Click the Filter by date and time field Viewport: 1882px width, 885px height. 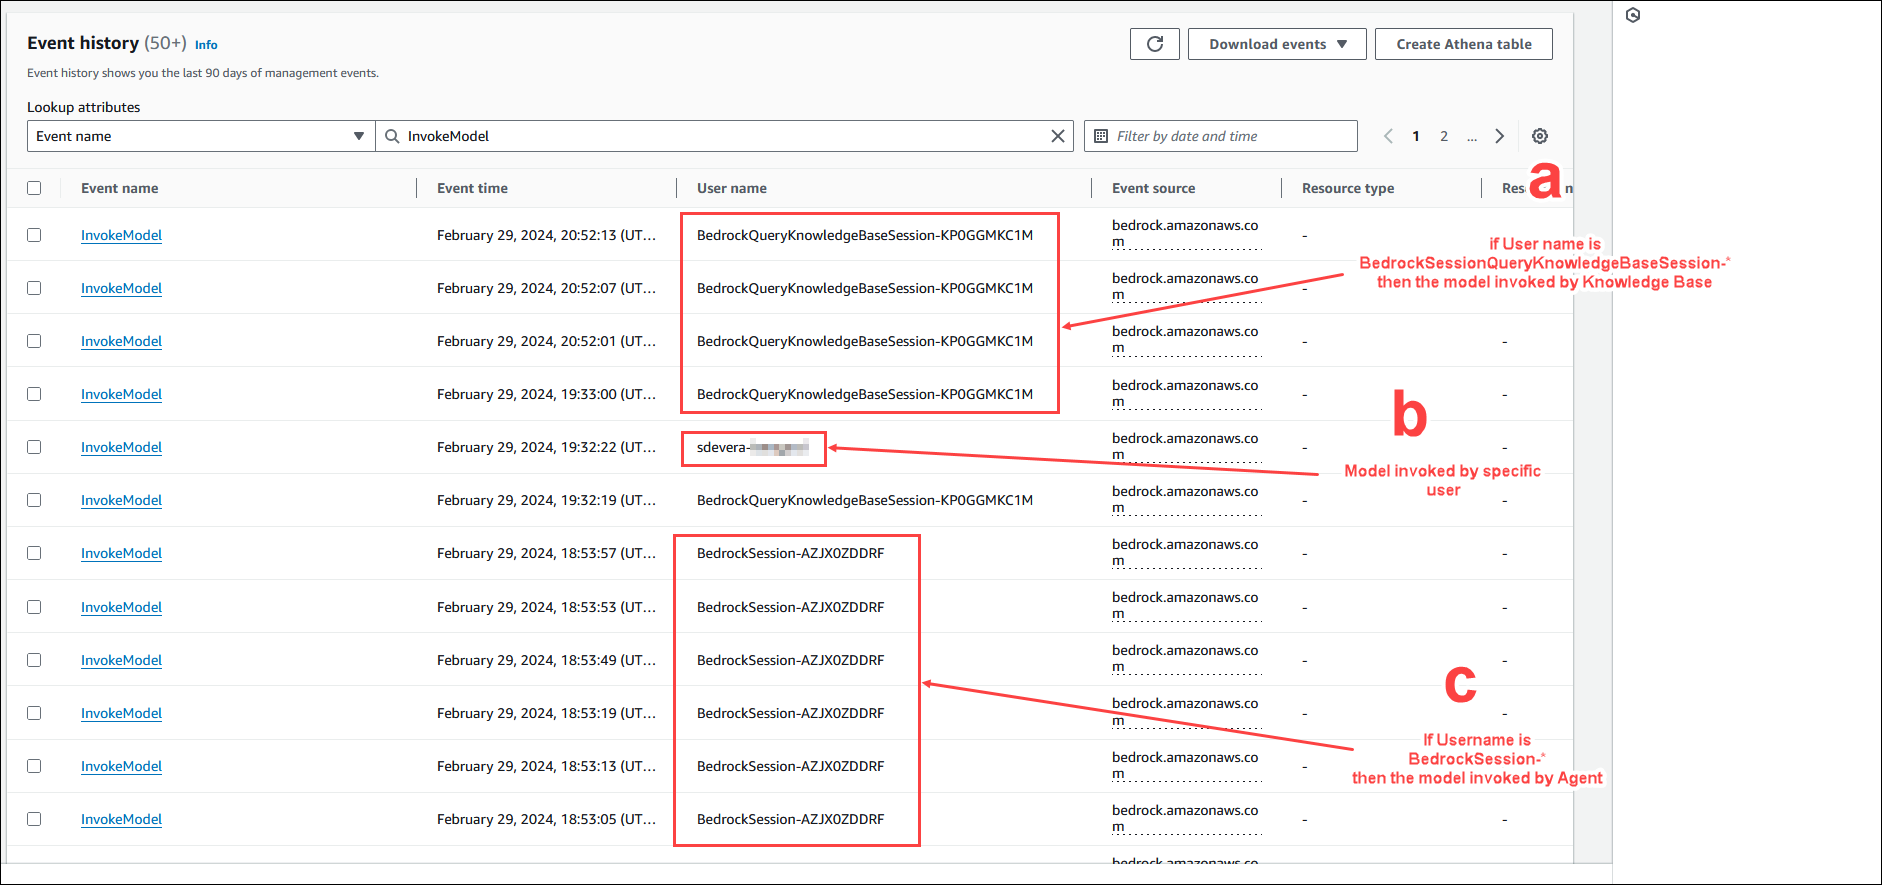pos(1221,136)
